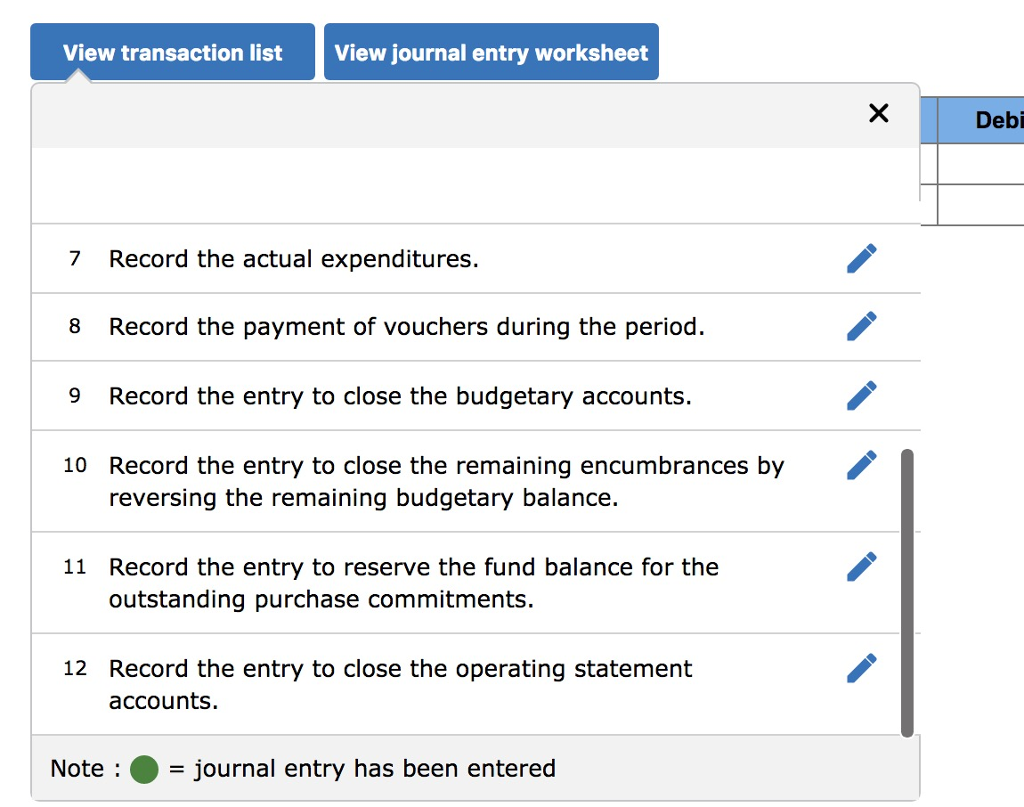This screenshot has height=807, width=1024.
Task: Click second empty Debit cell in worksheet
Action: click(981, 205)
